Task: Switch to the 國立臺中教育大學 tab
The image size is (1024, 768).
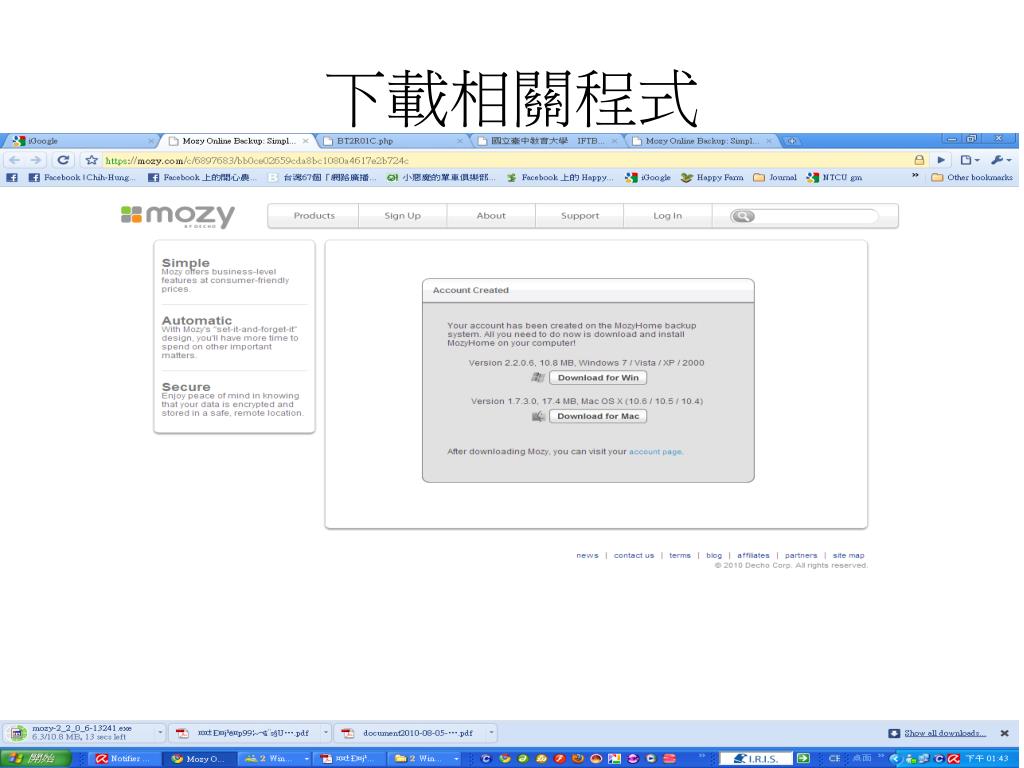Action: (x=547, y=141)
